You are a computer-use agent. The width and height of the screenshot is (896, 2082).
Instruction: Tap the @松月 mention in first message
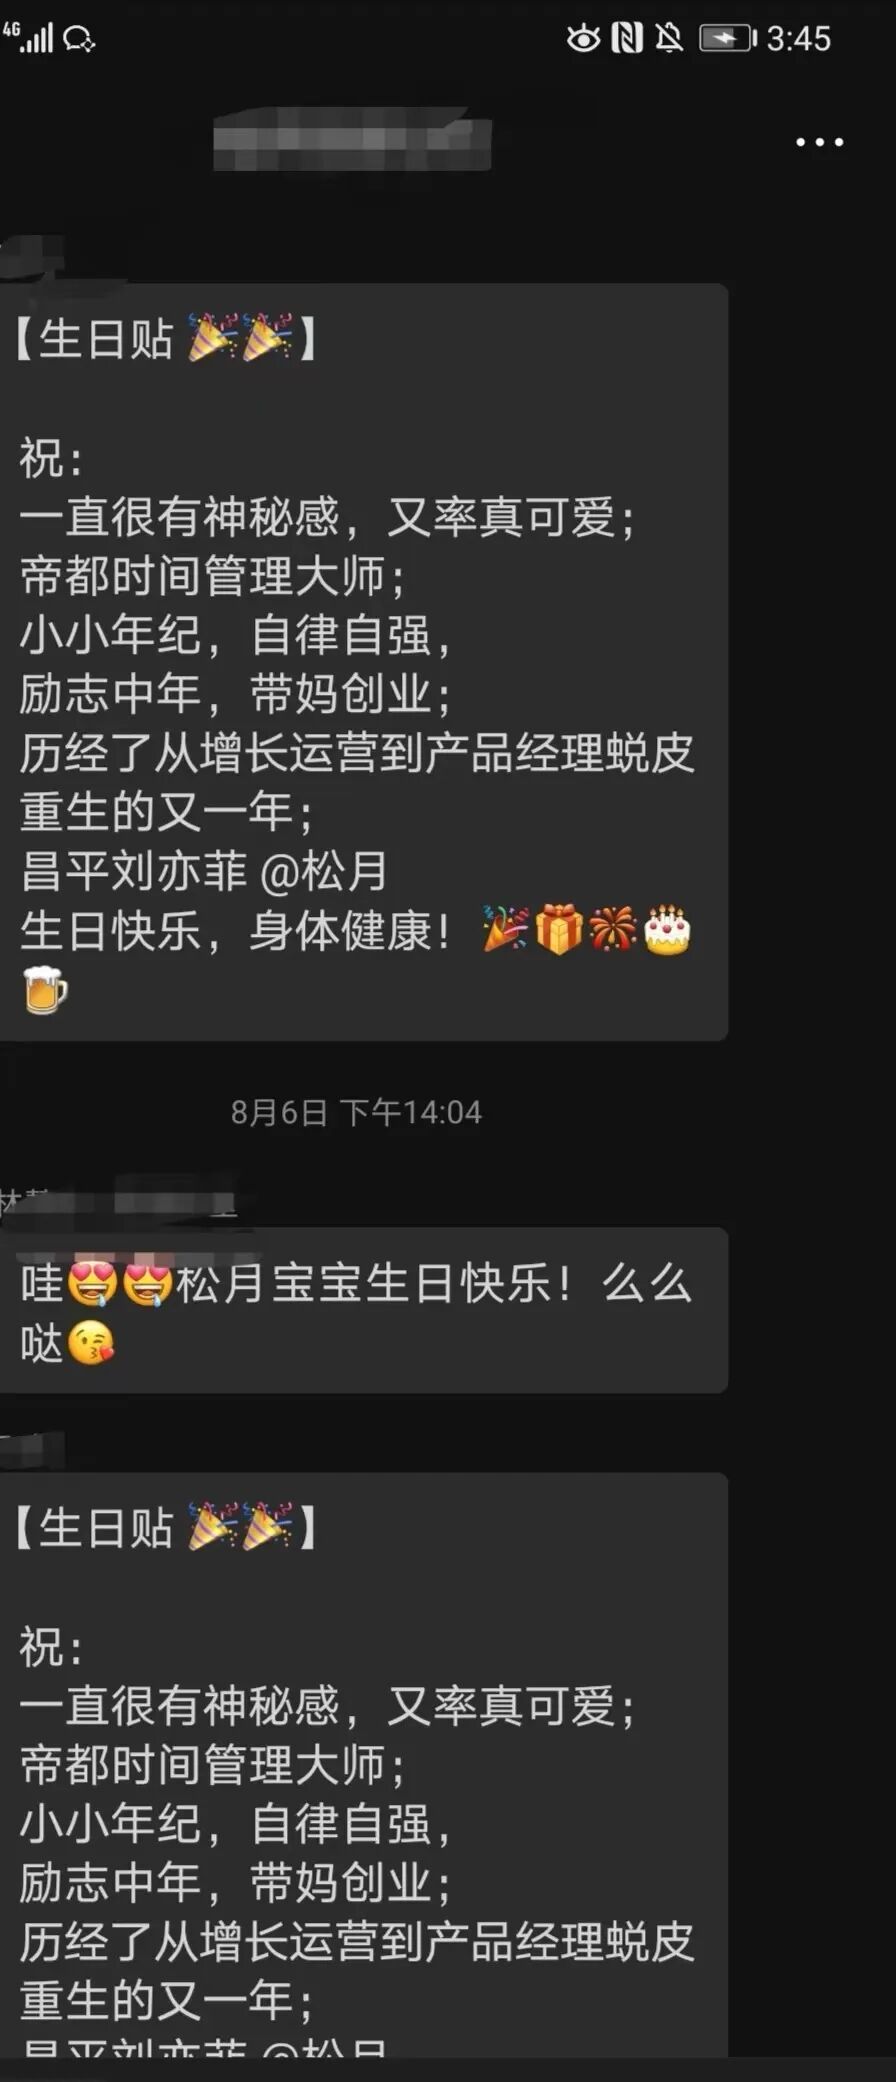pos(323,871)
